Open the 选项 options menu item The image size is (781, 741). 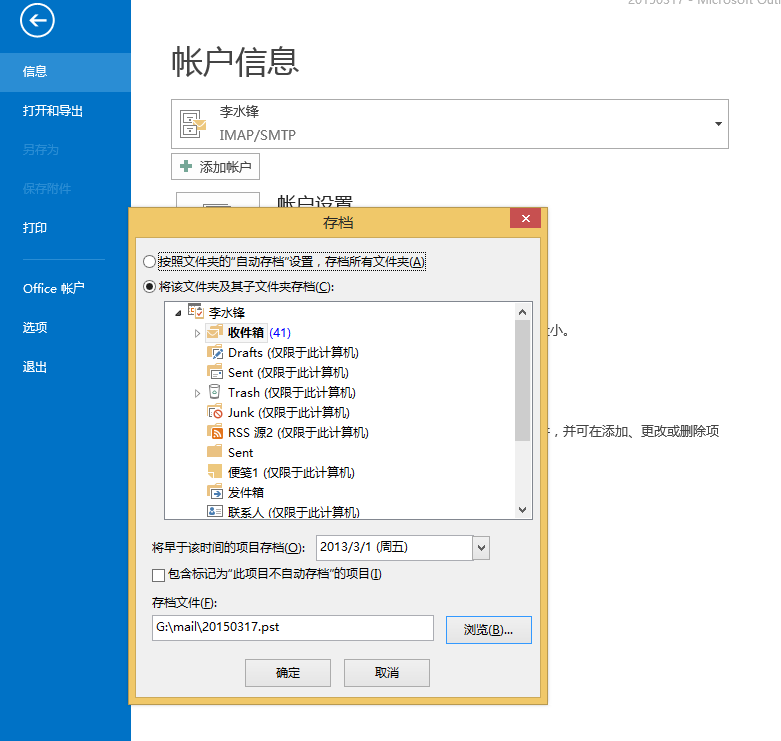[35, 327]
